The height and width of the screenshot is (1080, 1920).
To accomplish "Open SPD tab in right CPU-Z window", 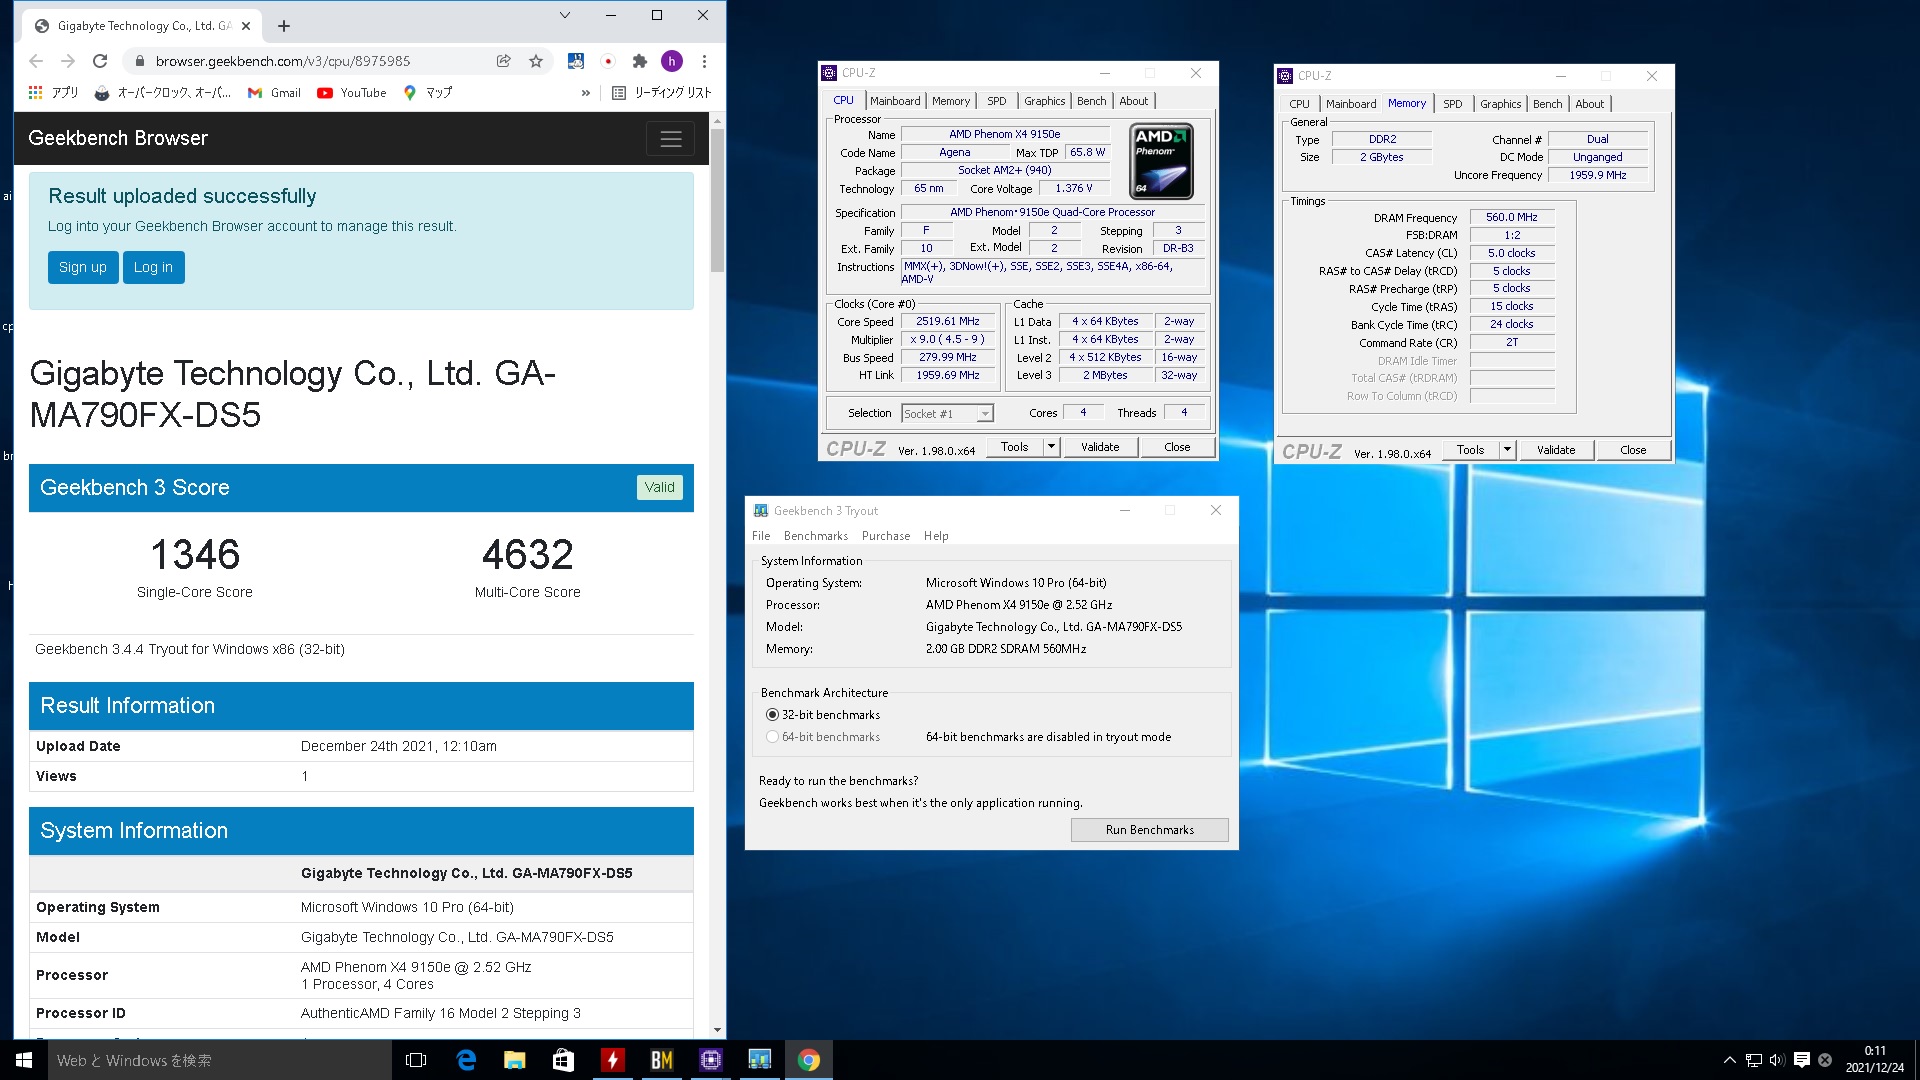I will (1453, 104).
